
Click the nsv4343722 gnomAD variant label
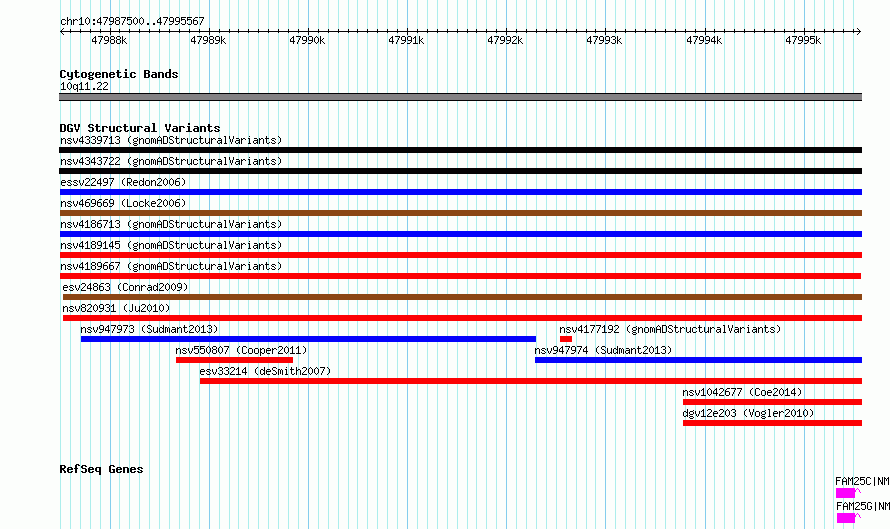coord(171,161)
